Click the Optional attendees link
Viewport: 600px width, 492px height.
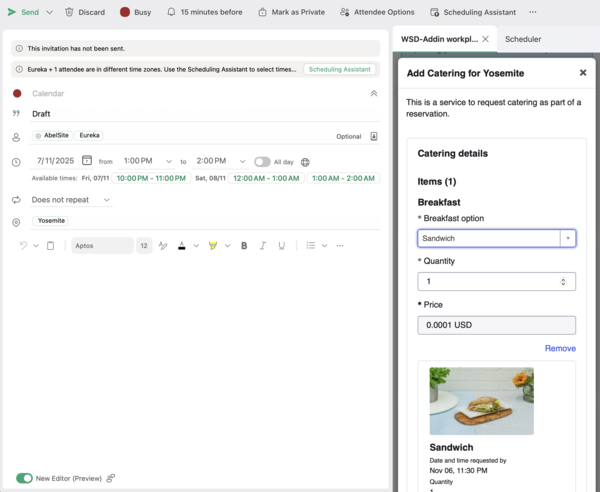(349, 137)
